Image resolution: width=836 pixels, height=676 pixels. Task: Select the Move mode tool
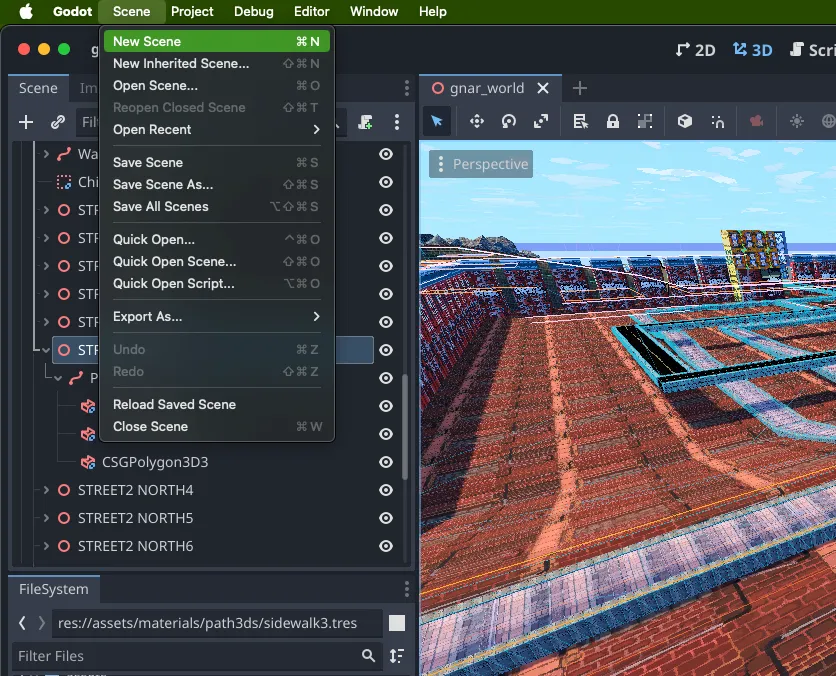click(477, 122)
